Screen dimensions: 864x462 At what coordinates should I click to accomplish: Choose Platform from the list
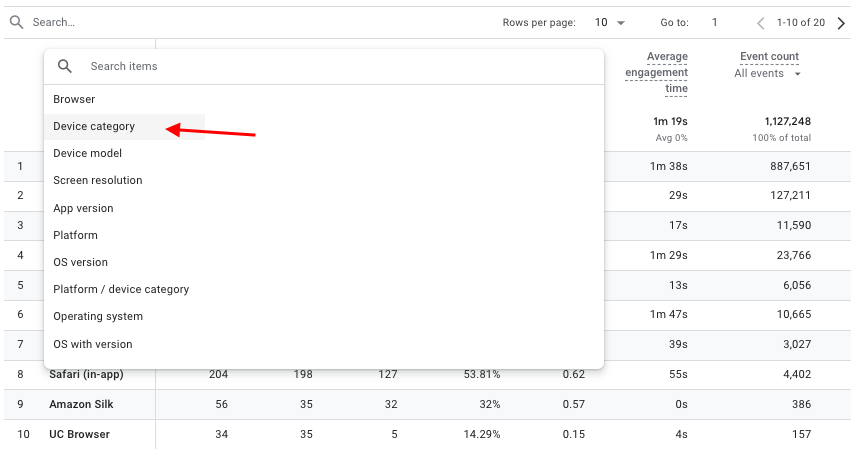tap(76, 236)
